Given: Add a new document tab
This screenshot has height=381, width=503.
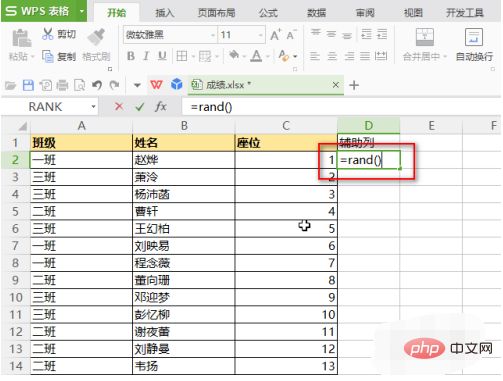Looking at the screenshot, I should point(354,85).
